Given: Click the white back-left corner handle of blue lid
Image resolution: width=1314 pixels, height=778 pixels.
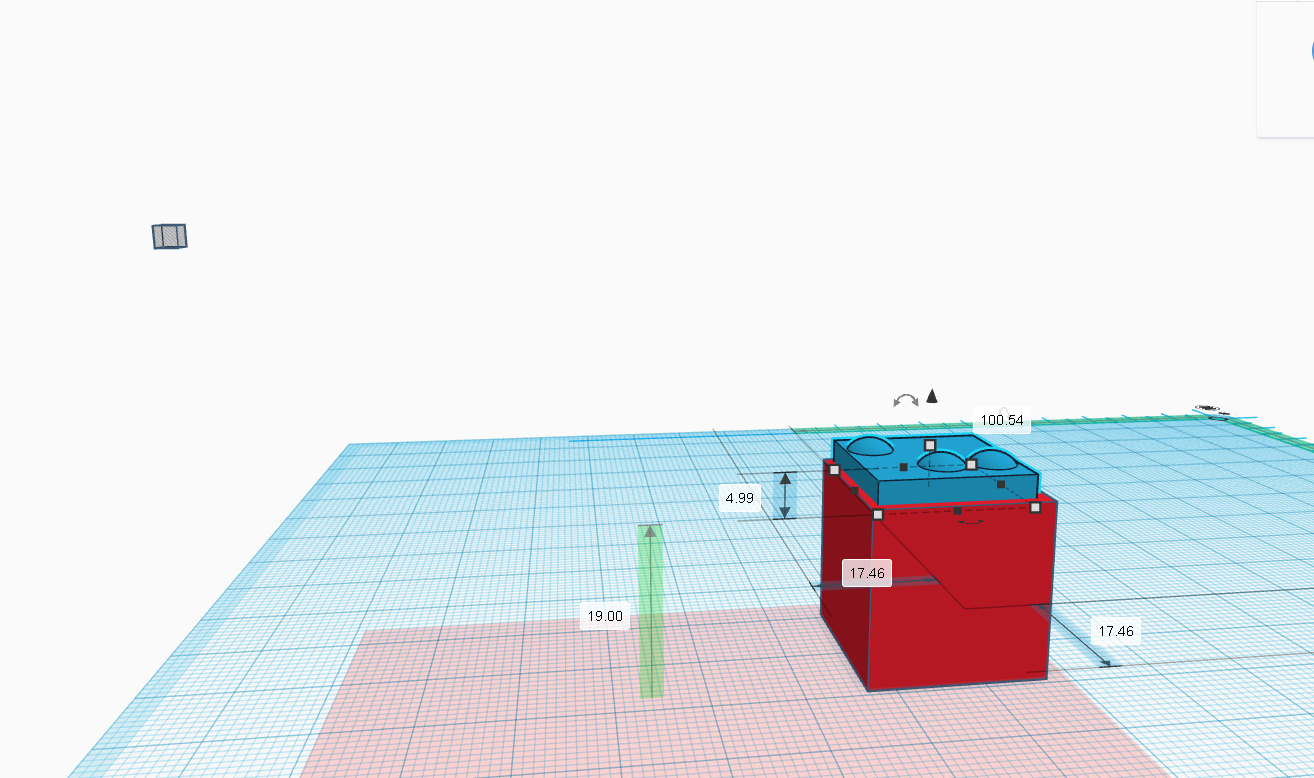Looking at the screenshot, I should point(834,469).
